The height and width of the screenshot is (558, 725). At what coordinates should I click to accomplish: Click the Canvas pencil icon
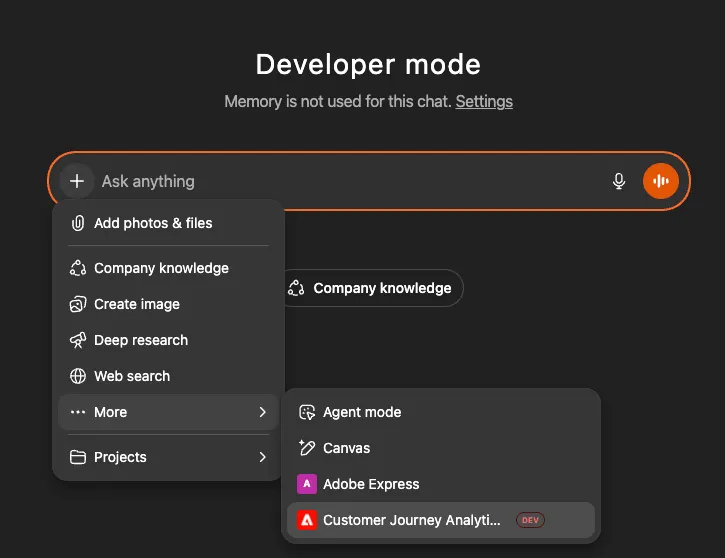click(x=307, y=448)
